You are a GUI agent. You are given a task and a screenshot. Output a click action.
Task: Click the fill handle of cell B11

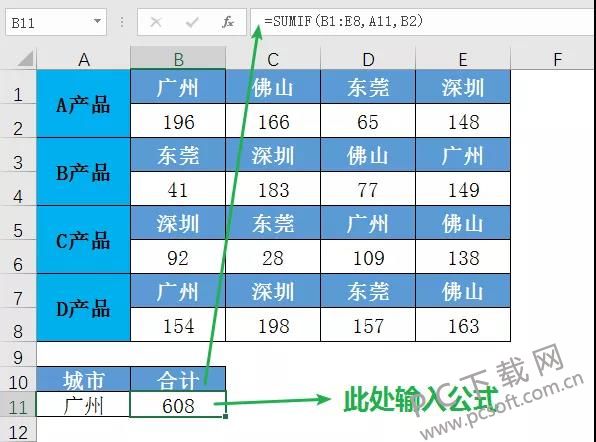click(226, 417)
